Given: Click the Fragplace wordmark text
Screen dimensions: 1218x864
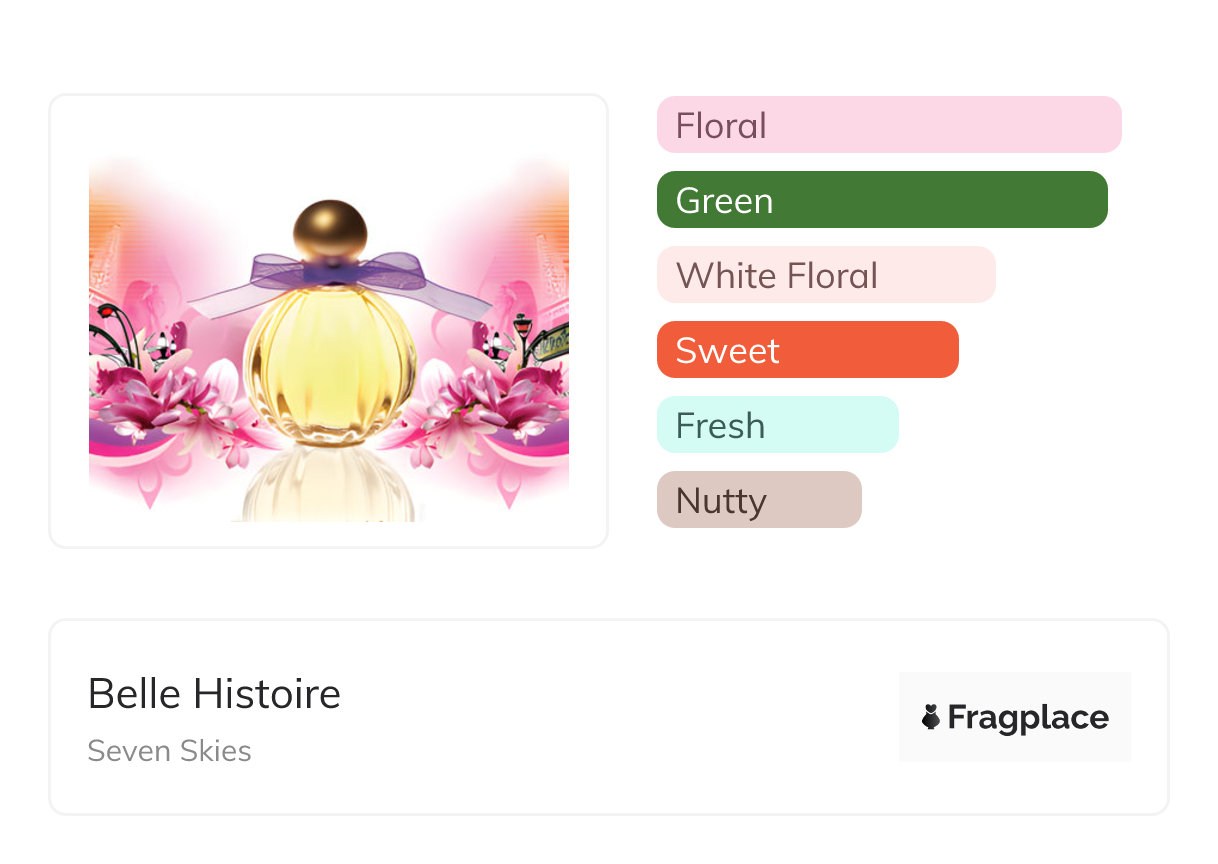Looking at the screenshot, I should pos(1028,717).
